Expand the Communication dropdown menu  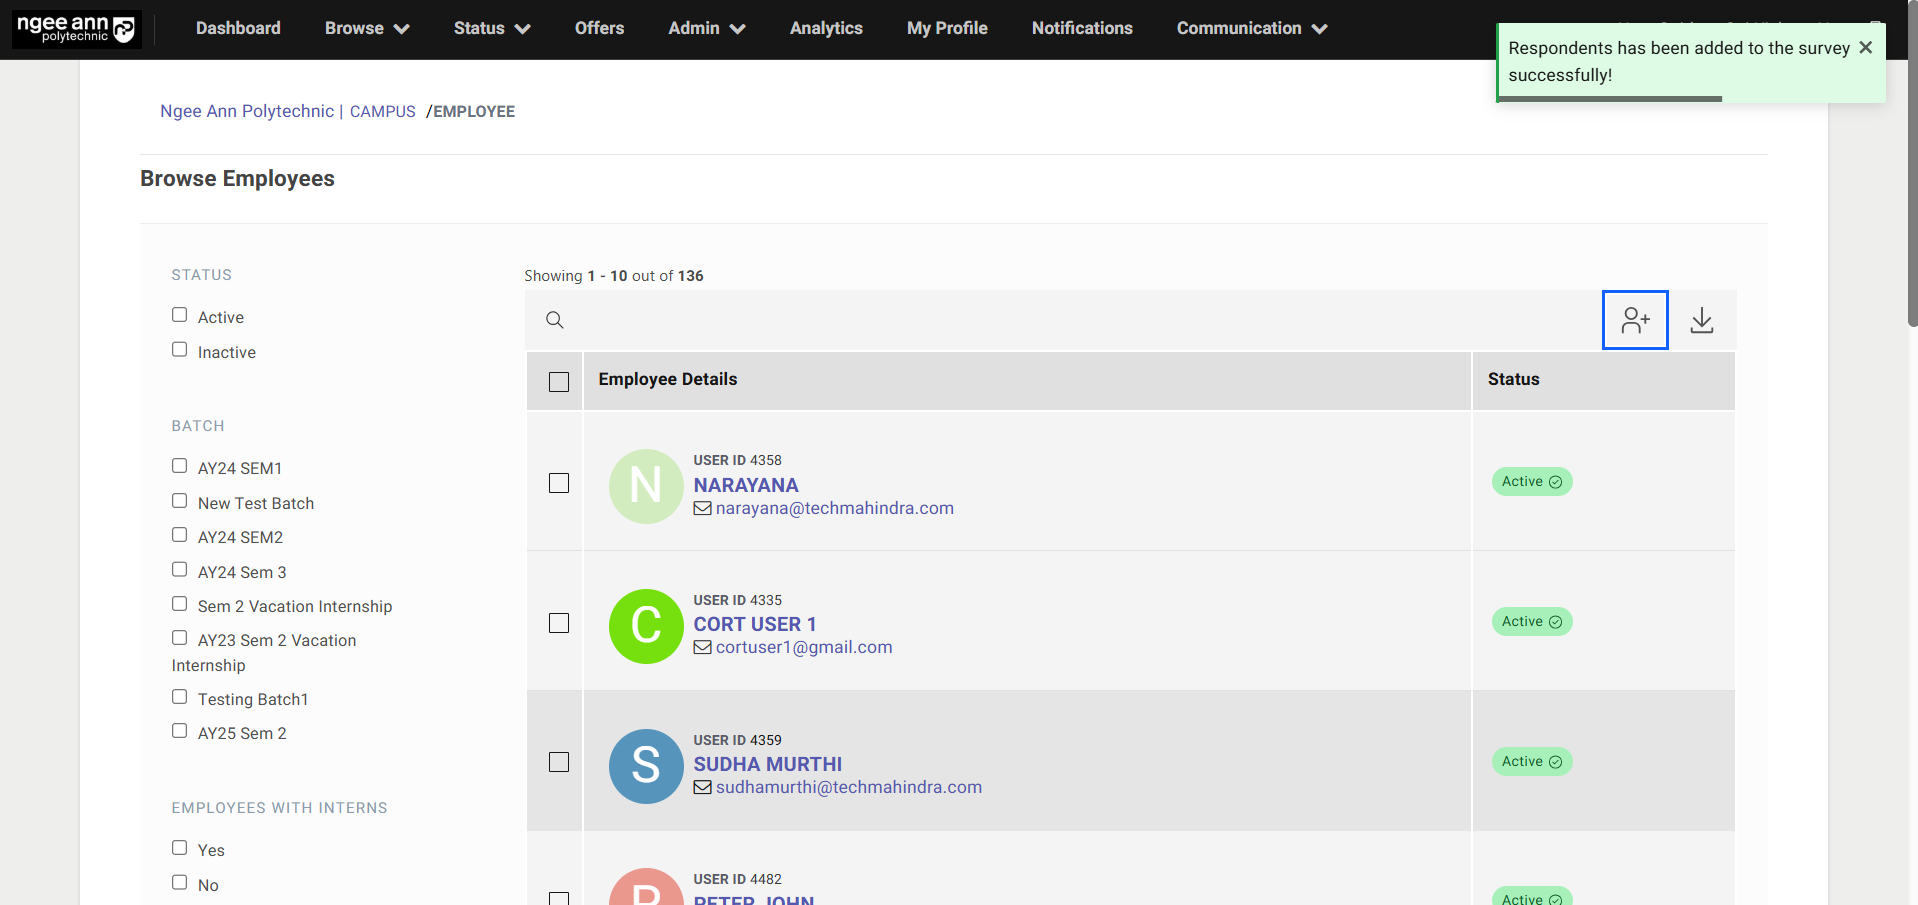point(1251,28)
